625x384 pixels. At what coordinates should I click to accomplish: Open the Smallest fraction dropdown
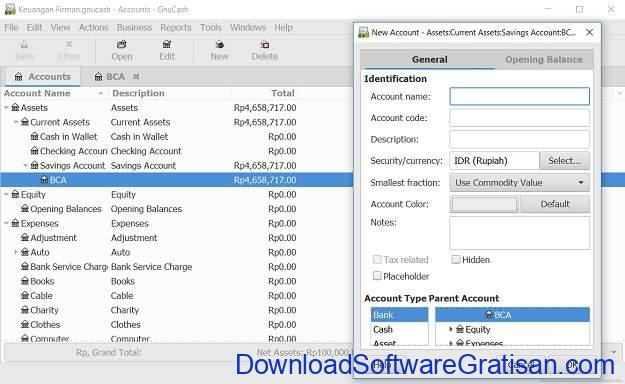pyautogui.click(x=519, y=183)
